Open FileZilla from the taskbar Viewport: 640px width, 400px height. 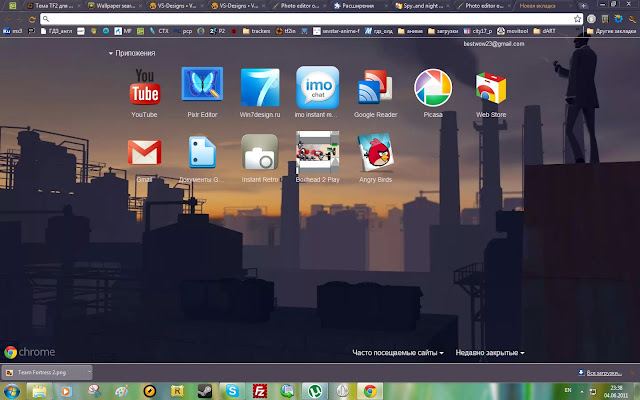(x=260, y=391)
